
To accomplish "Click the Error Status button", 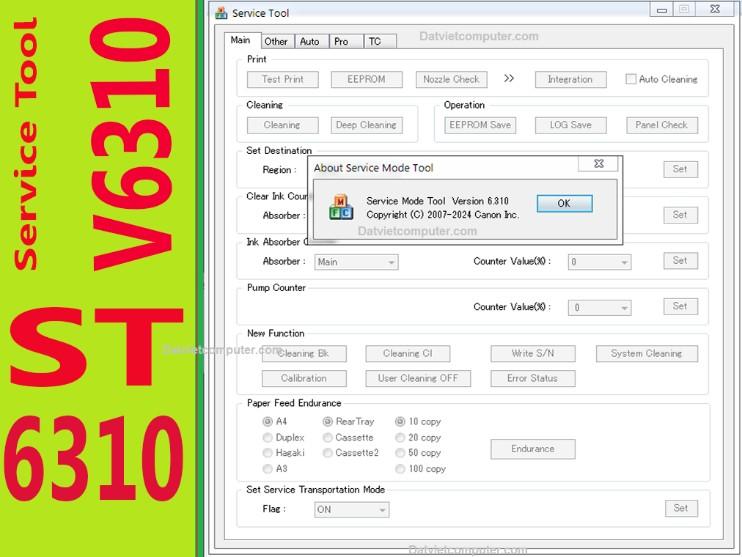I will click(x=533, y=379).
